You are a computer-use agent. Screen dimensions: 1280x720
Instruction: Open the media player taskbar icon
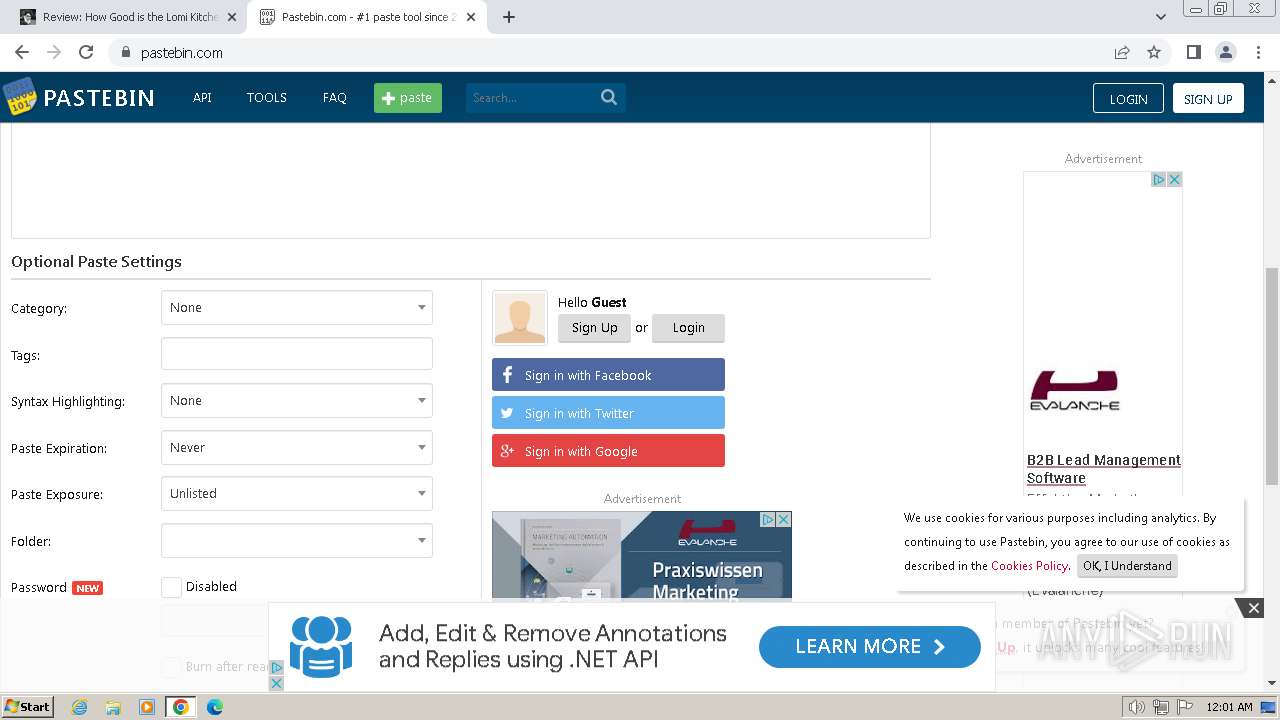146,707
